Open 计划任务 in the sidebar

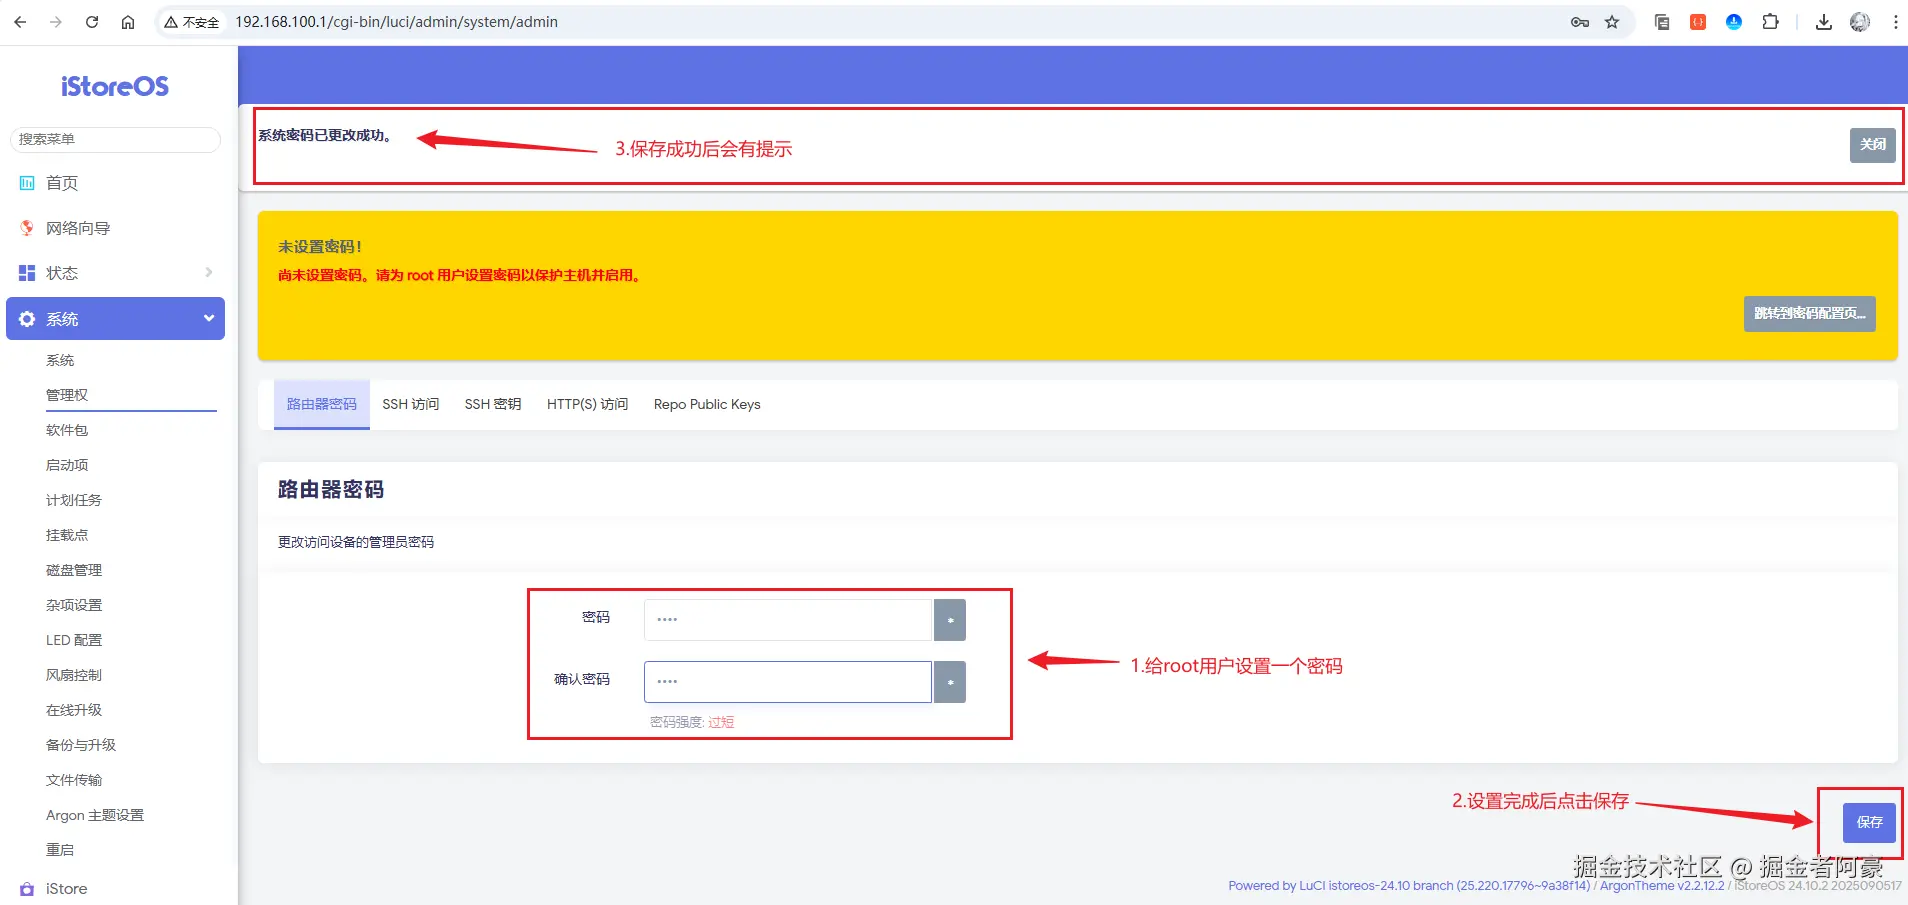(x=74, y=500)
